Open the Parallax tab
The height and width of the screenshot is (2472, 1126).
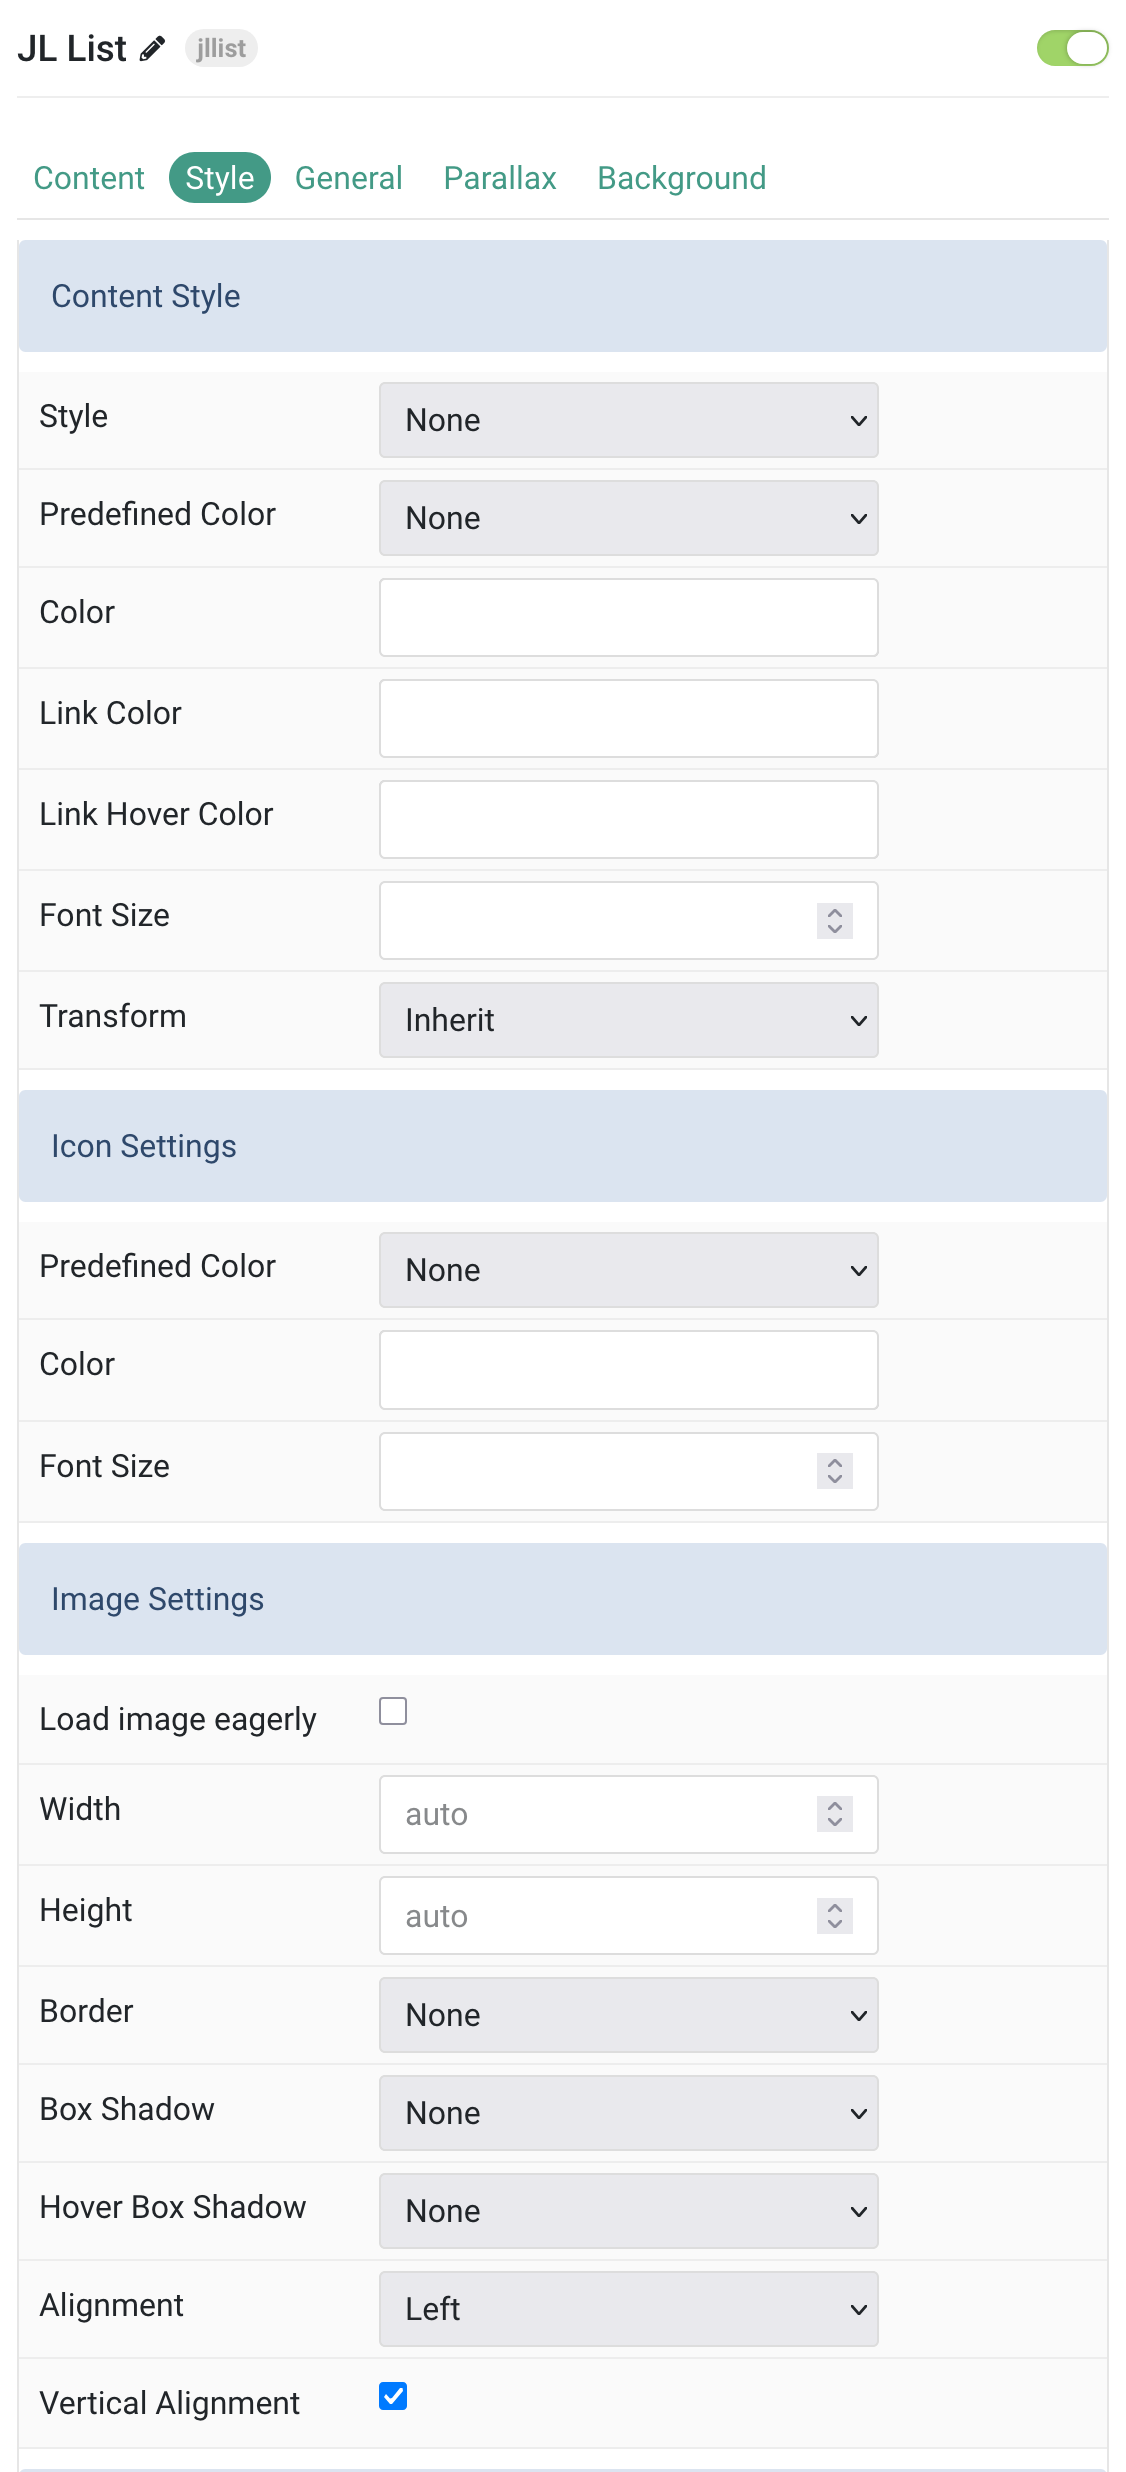tap(500, 178)
